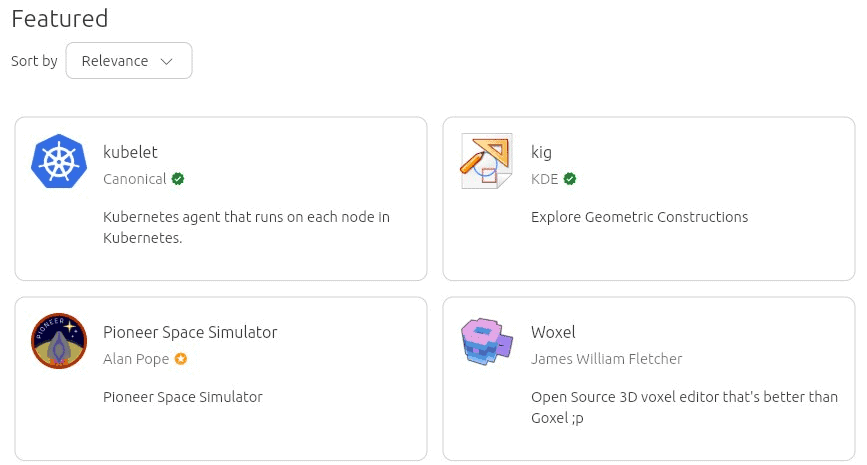867x465 pixels.
Task: Open the kubelet app title
Action: click(x=130, y=152)
